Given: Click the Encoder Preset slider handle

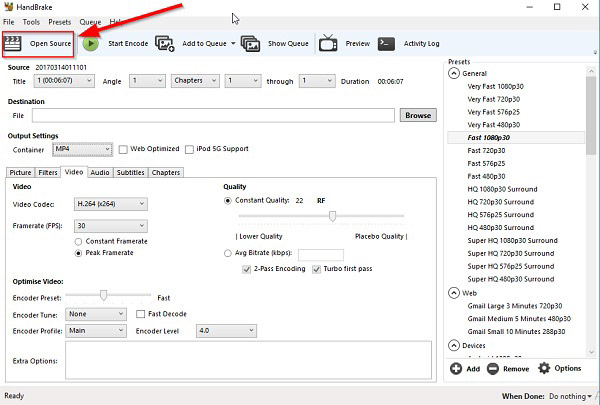Looking at the screenshot, I should pos(103,295).
